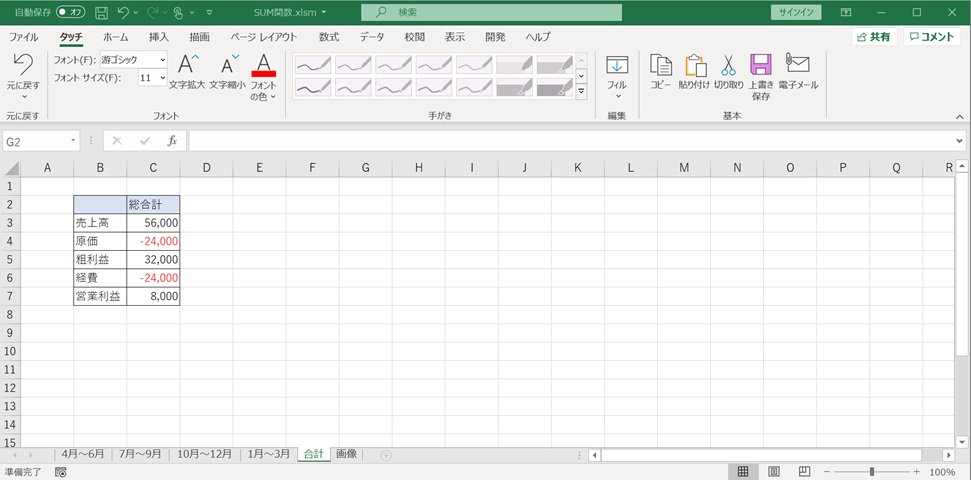Expand the Name Box dropdown arrow
The image size is (971, 482).
pos(73,141)
